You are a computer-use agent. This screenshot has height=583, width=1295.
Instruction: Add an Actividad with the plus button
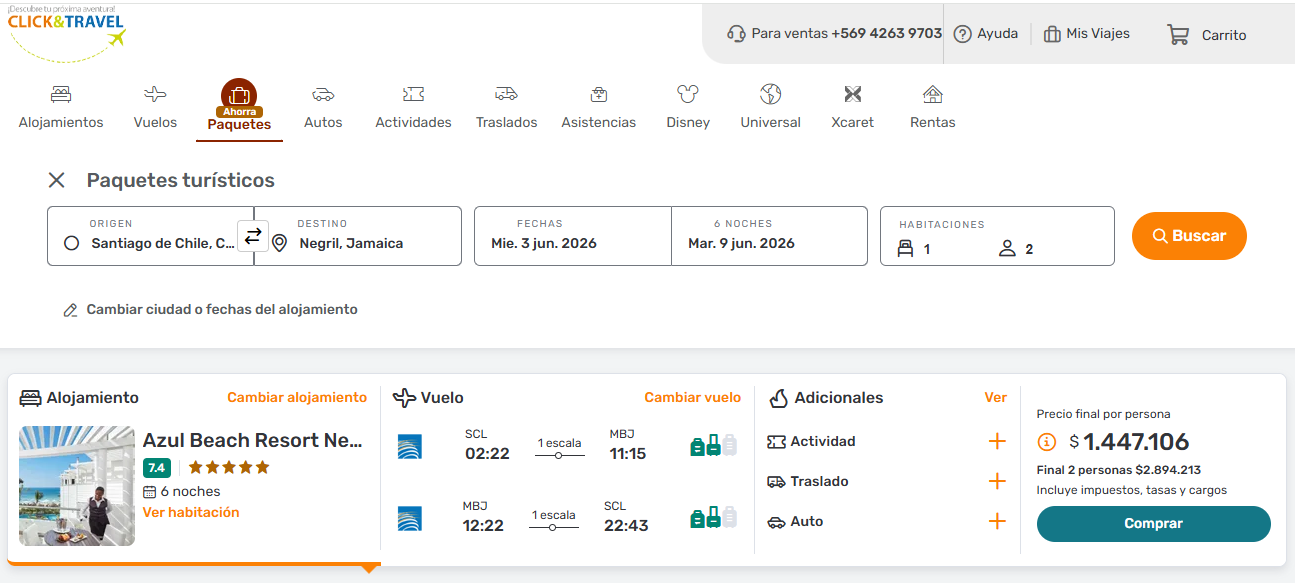997,441
